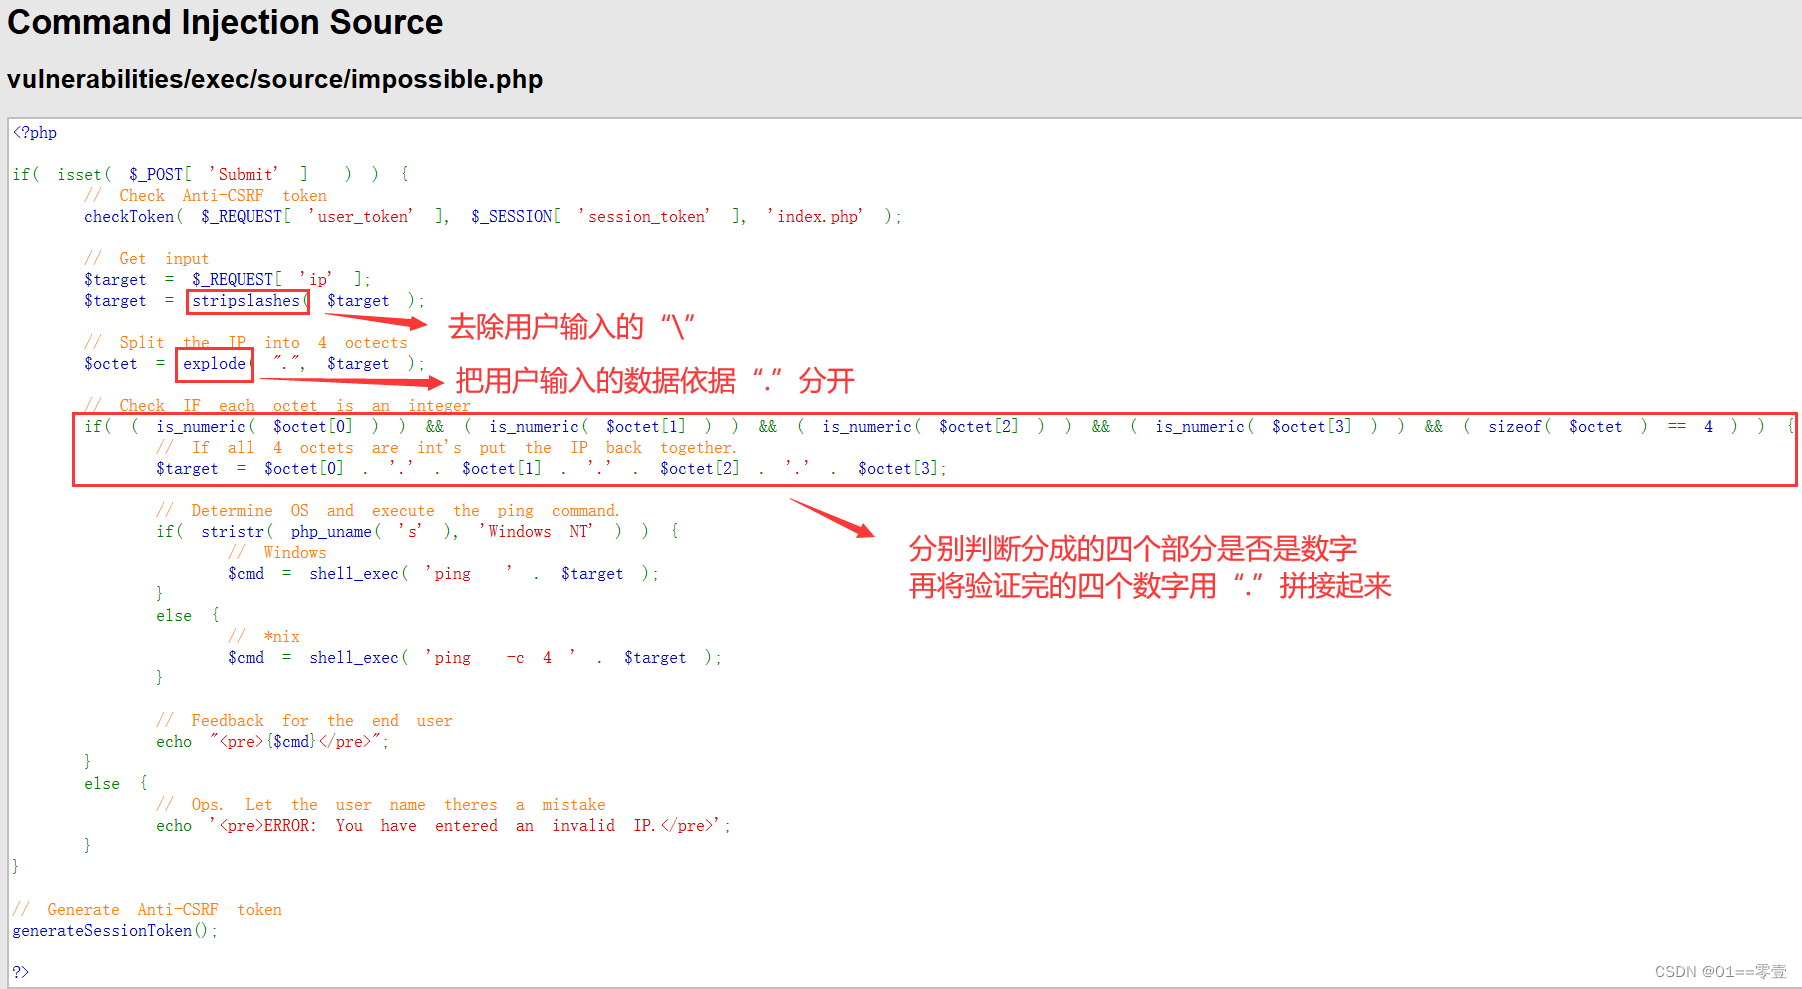Click the 'Windows NT' string

(x=536, y=532)
